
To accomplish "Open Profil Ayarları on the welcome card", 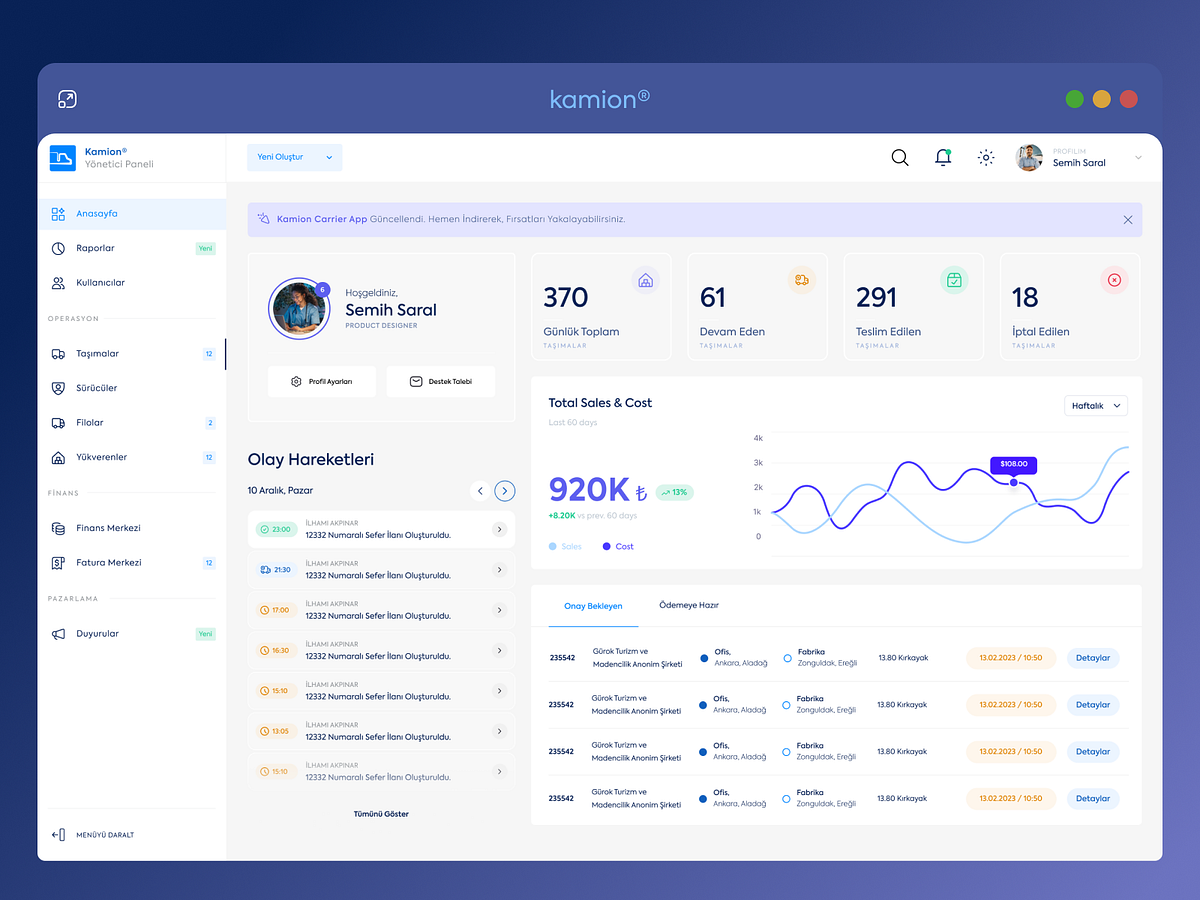I will point(322,381).
